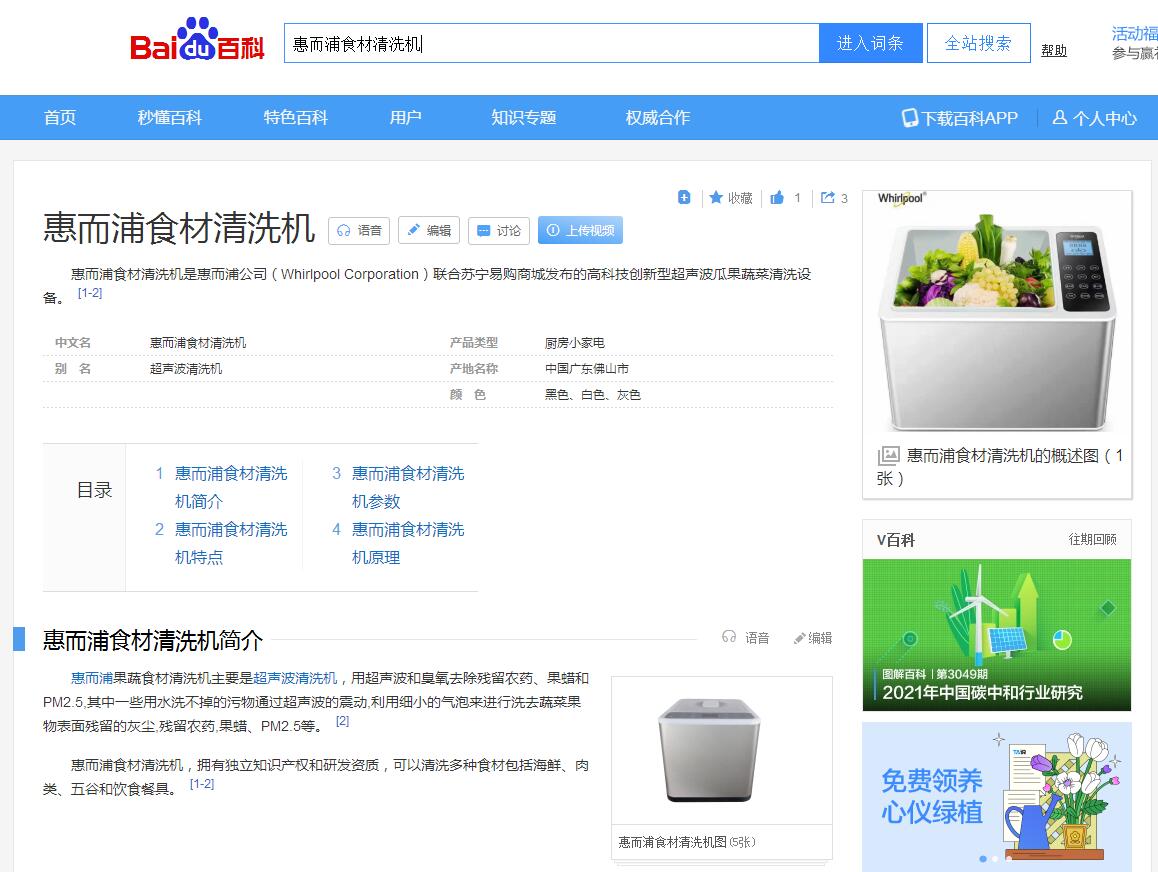Open 权威合作 menu item

(x=657, y=117)
